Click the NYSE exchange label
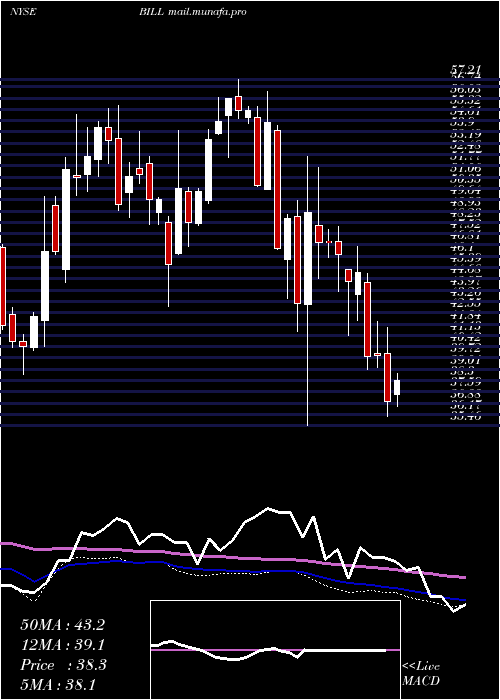The image size is (500, 700). tap(23, 12)
